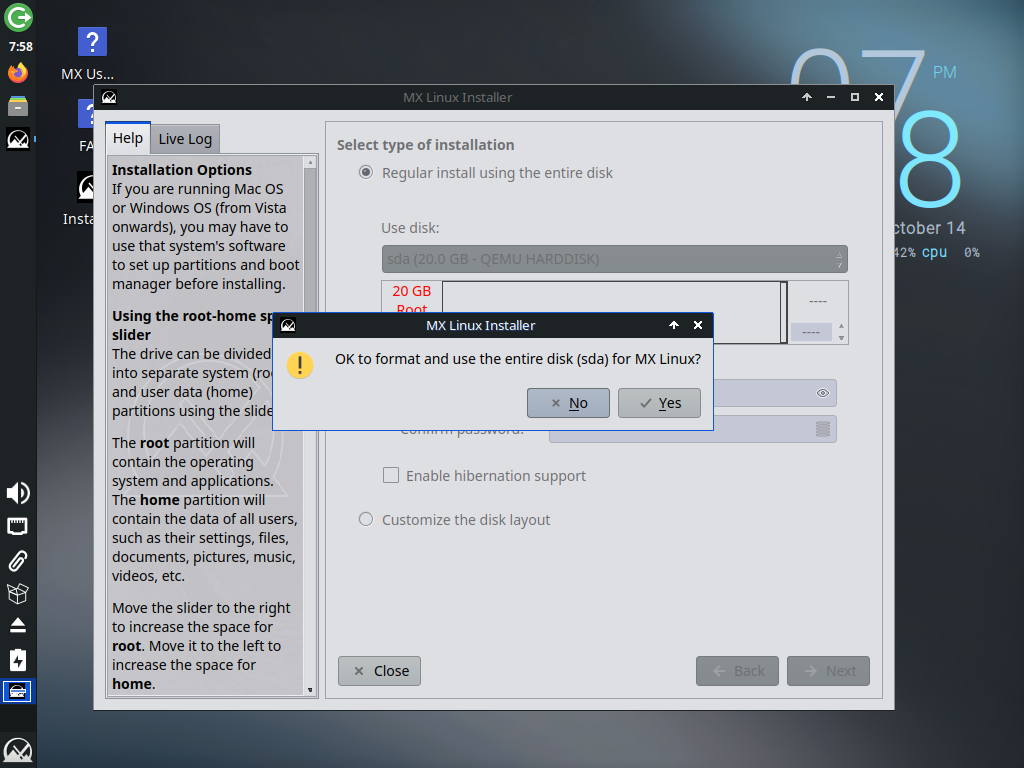Open the battery power manager icon

(18, 660)
